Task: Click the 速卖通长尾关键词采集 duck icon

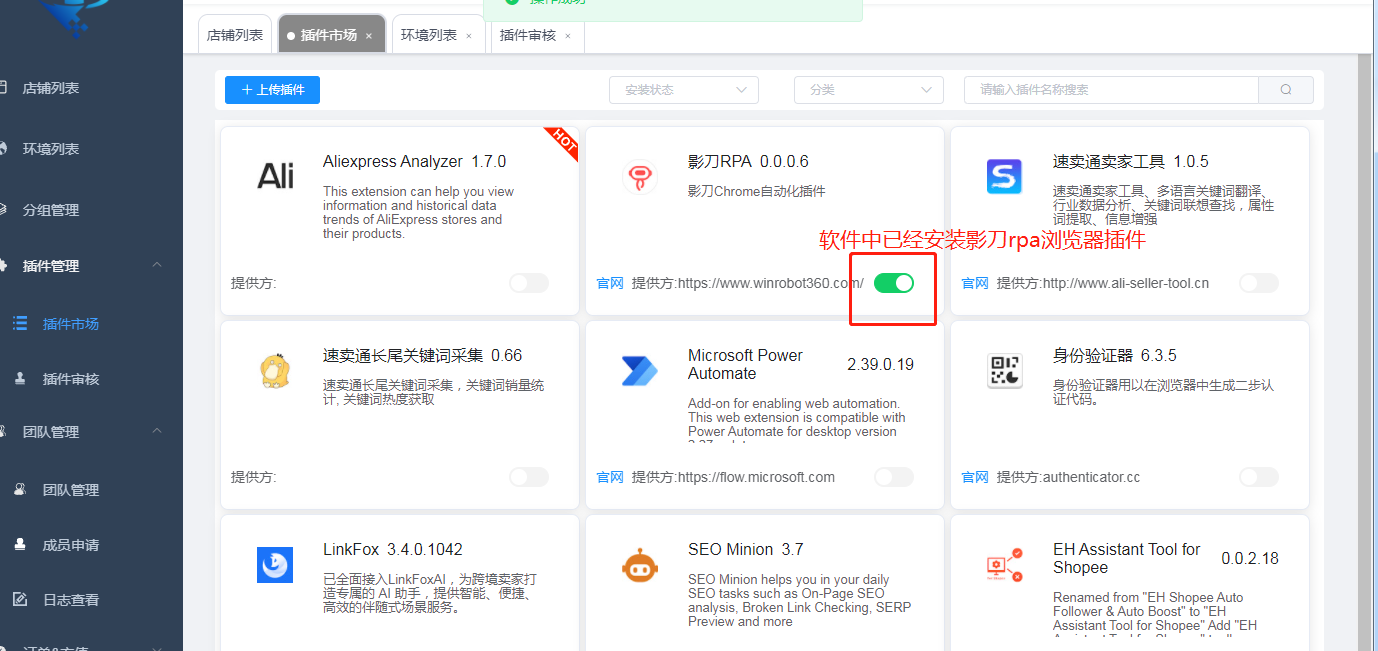Action: click(x=275, y=371)
